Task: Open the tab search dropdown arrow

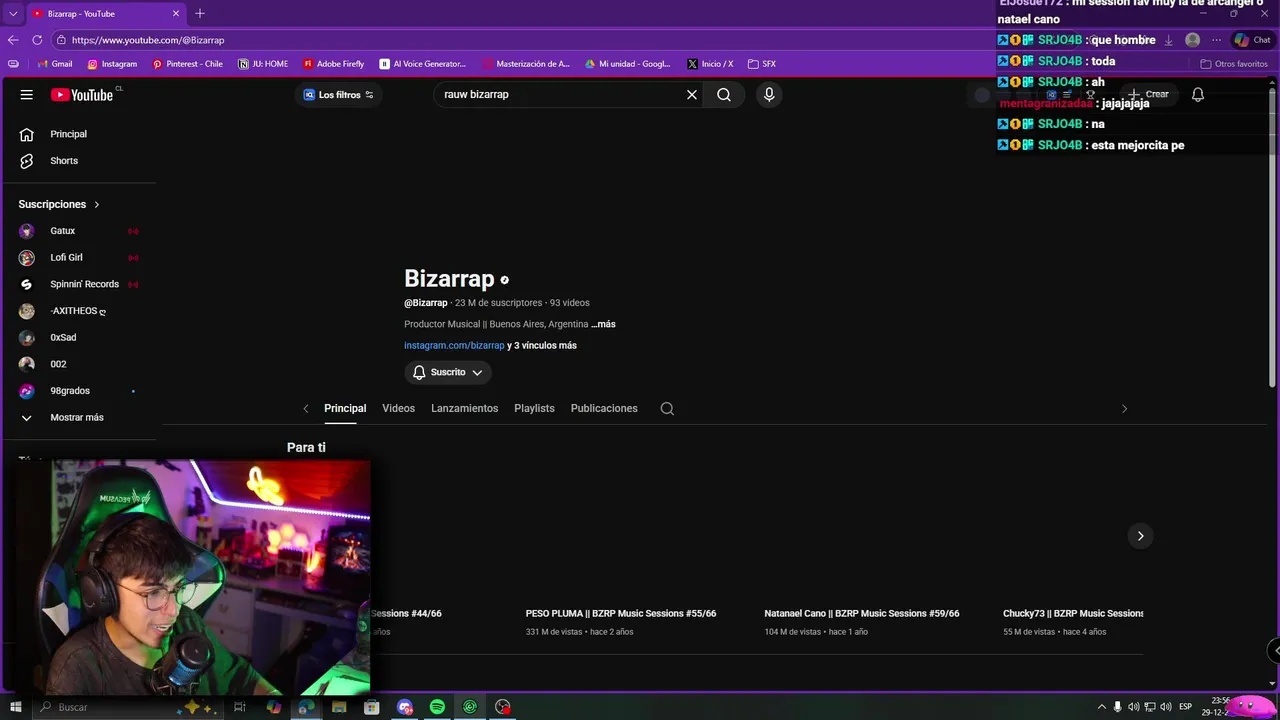Action: pyautogui.click(x=13, y=14)
